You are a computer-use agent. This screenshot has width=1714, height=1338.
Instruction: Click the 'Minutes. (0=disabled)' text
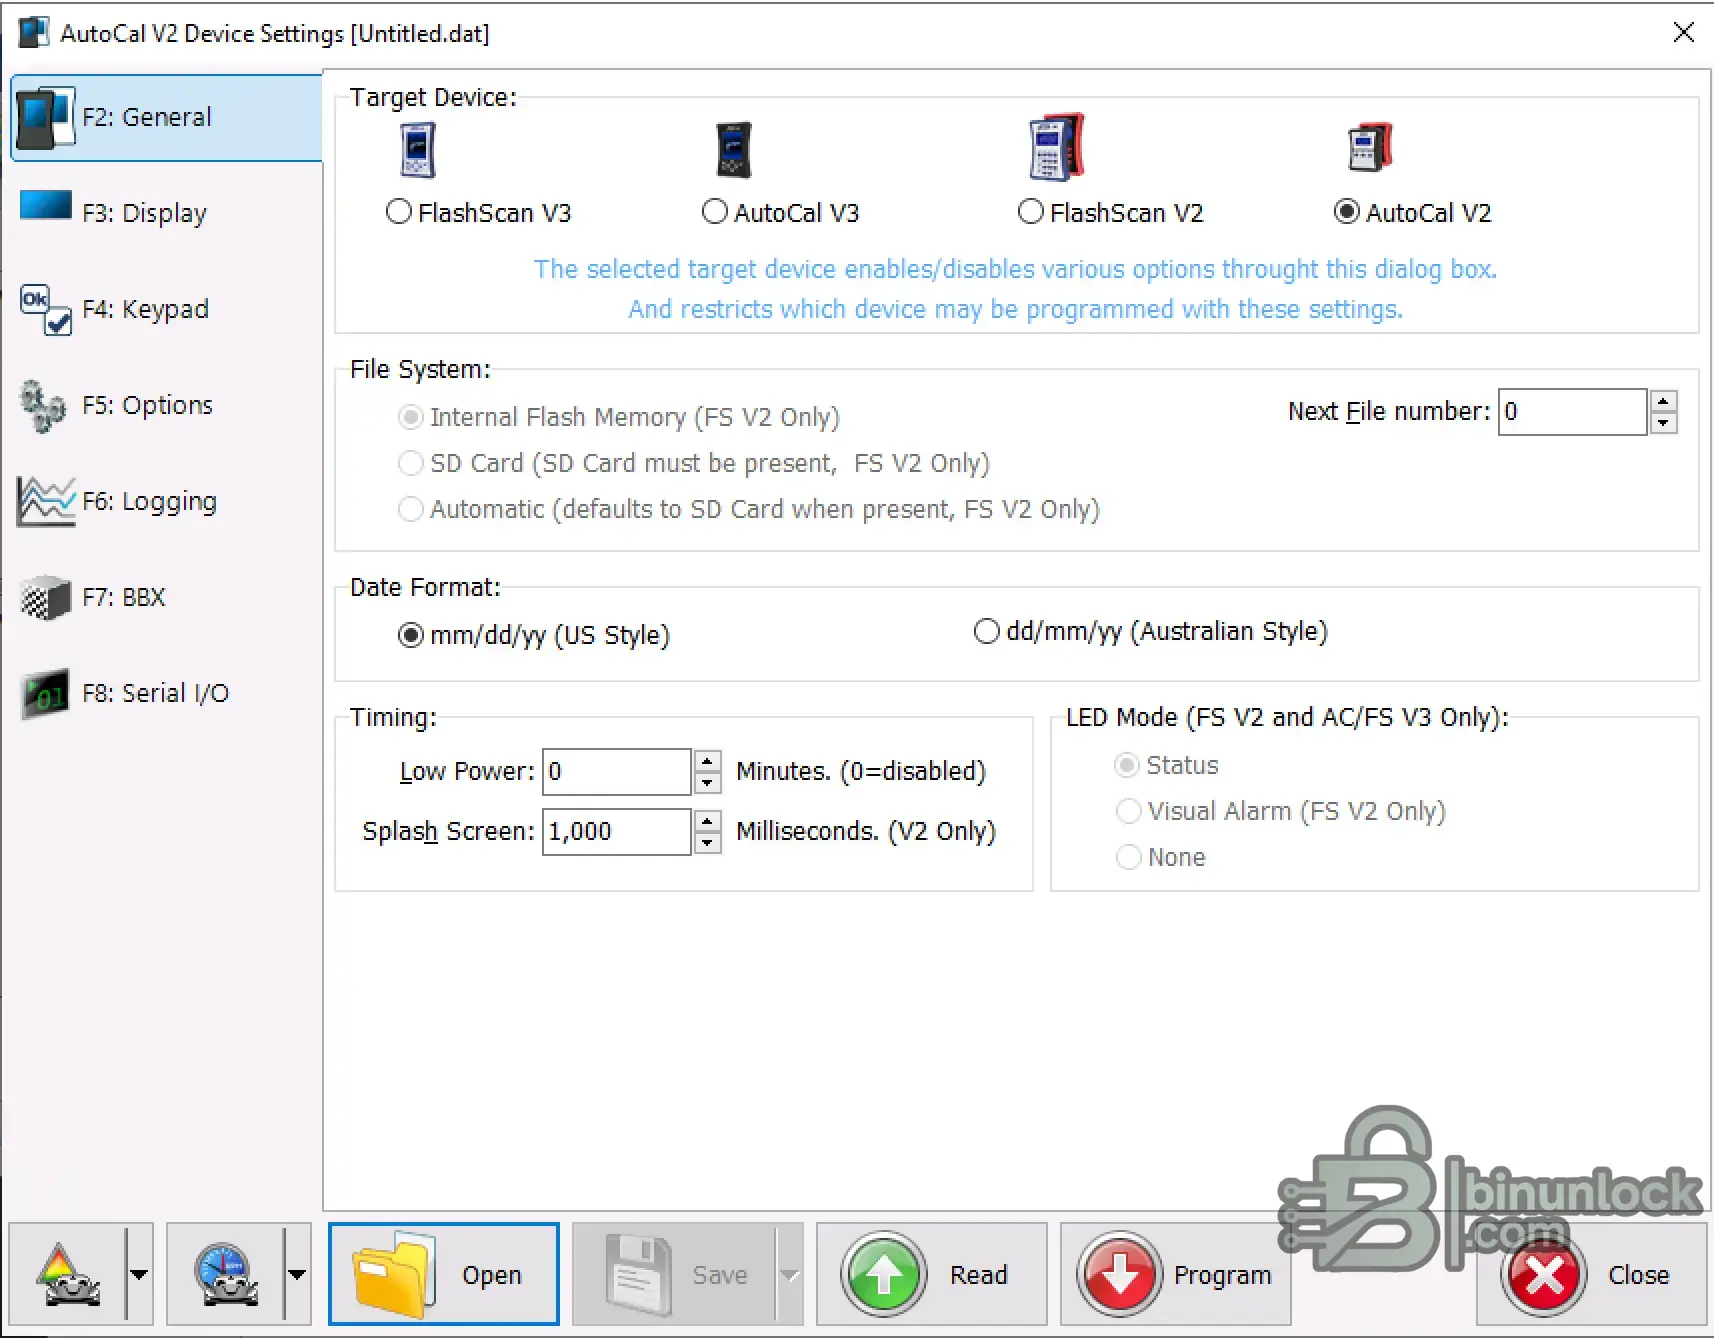coord(861,771)
